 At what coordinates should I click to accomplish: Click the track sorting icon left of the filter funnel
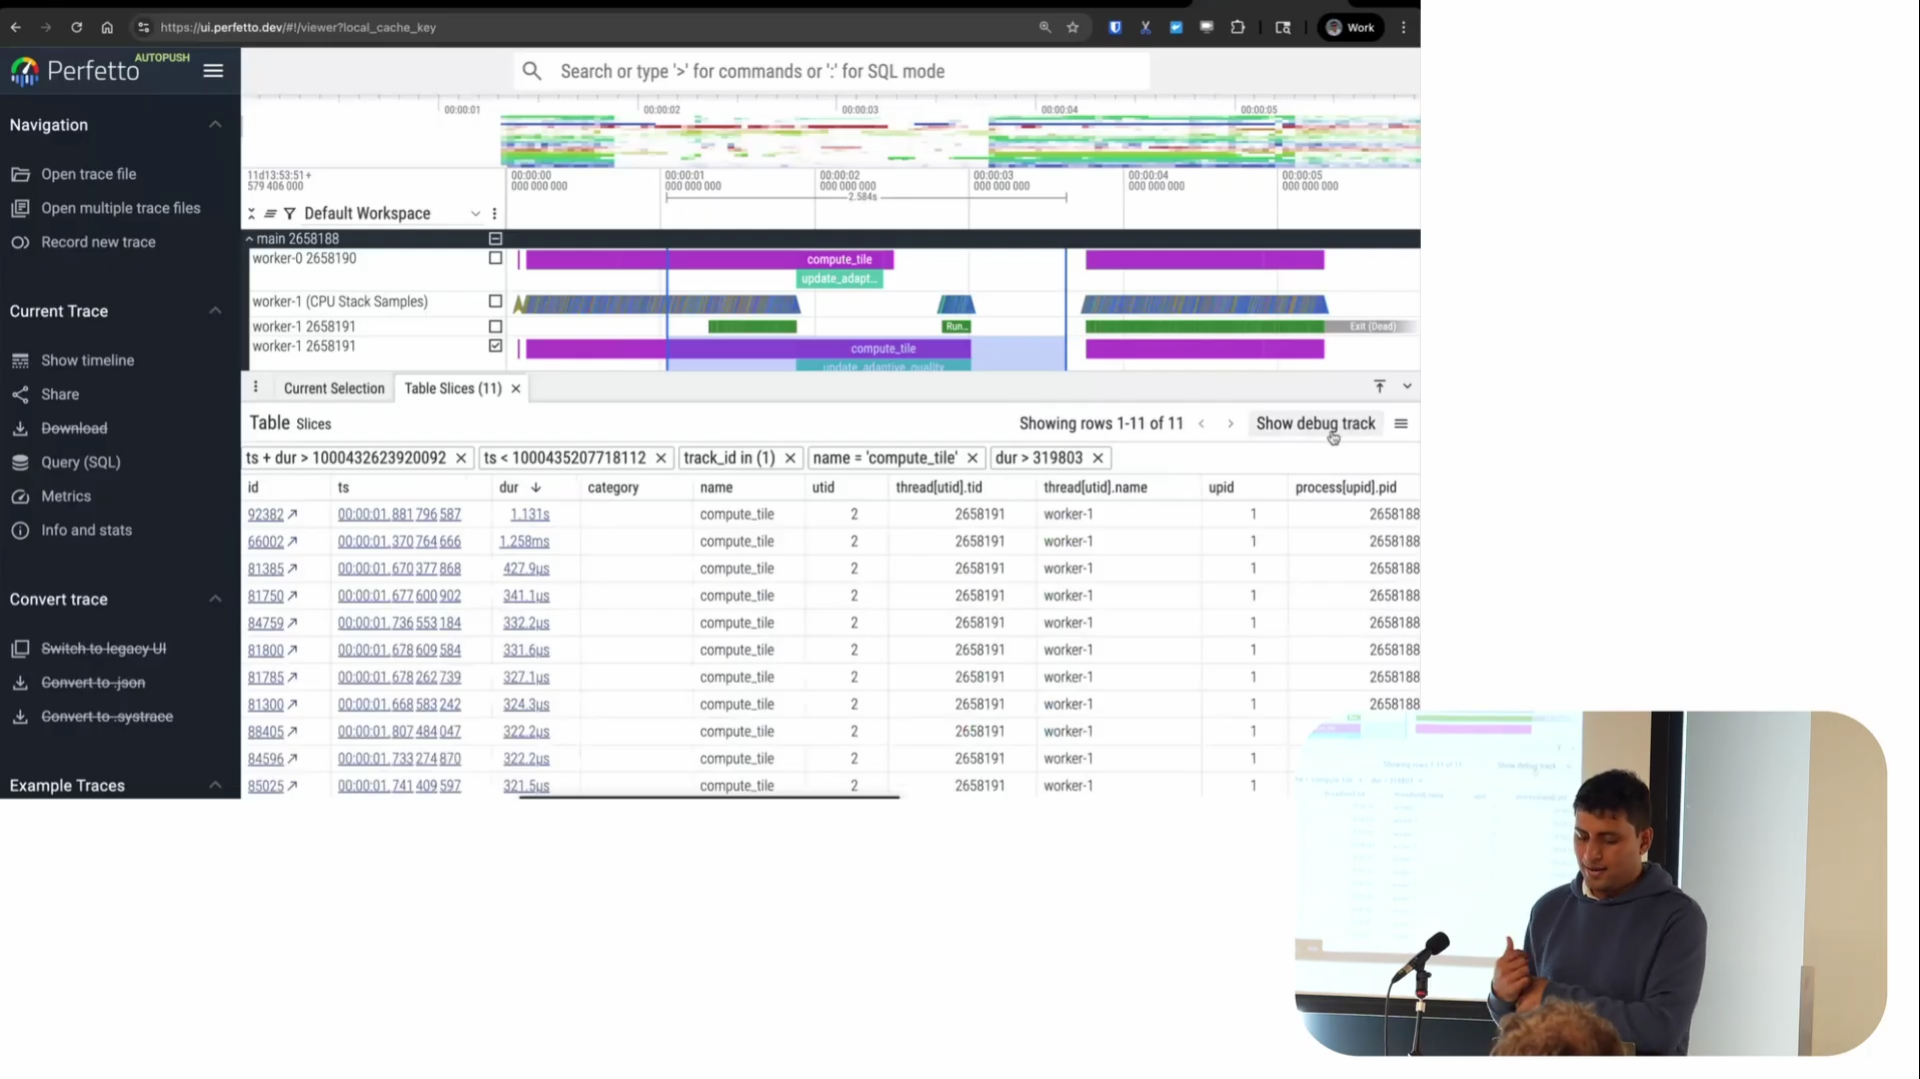point(270,213)
